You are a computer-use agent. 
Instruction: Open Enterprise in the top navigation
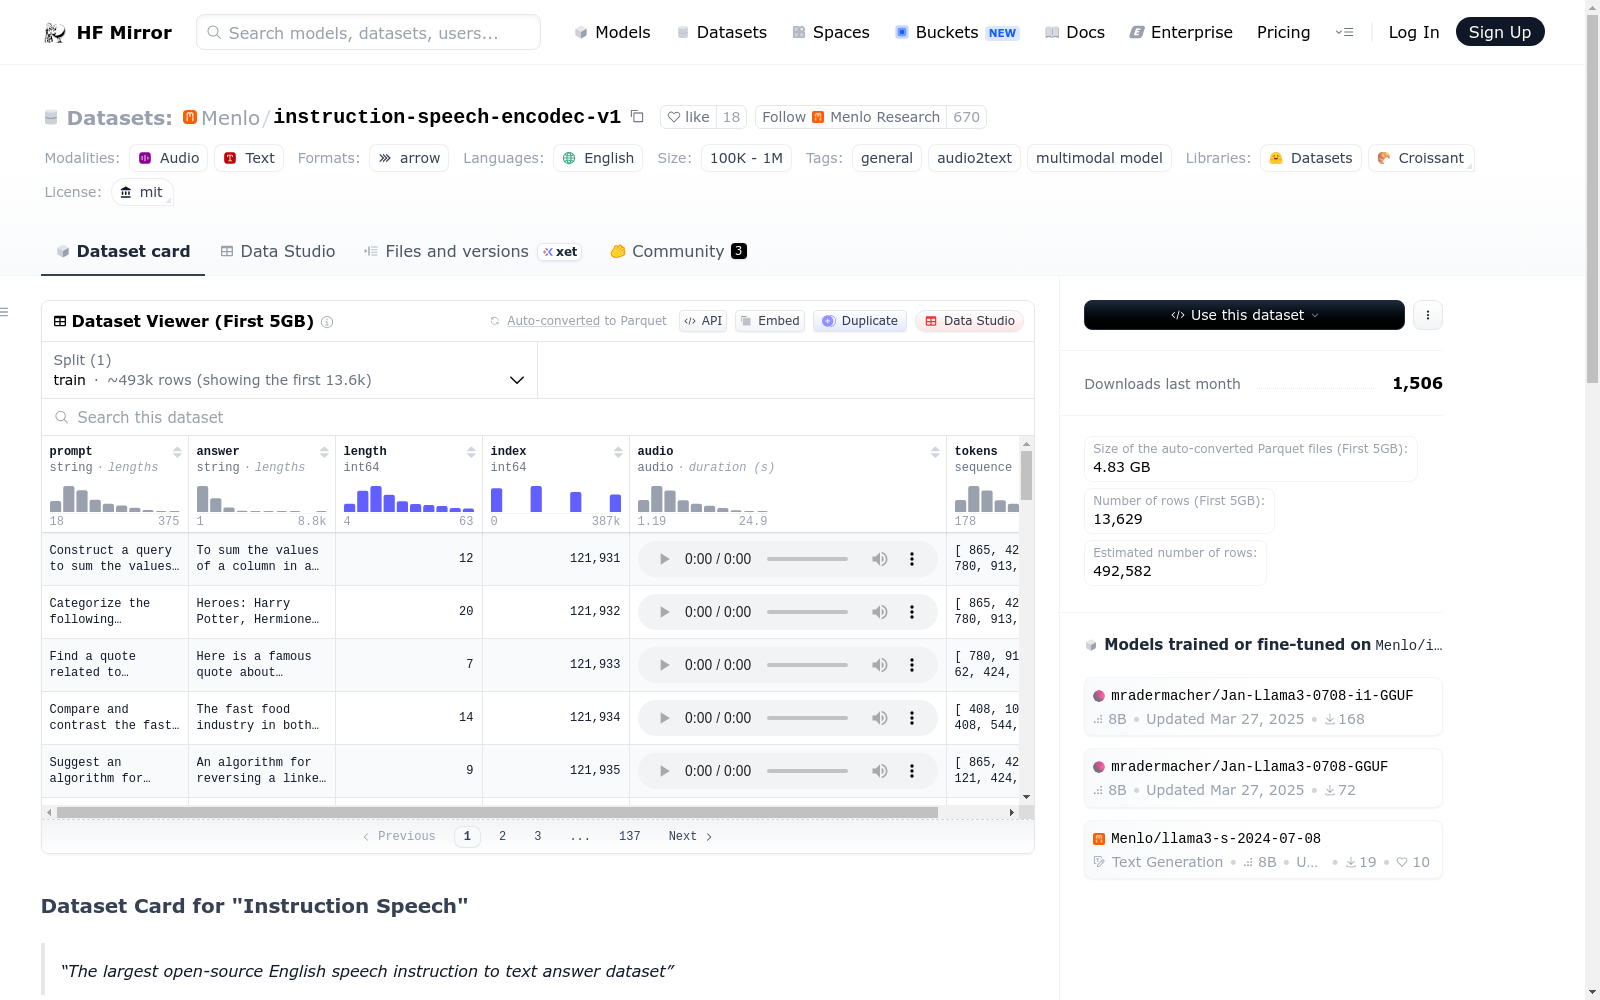[x=1181, y=33]
